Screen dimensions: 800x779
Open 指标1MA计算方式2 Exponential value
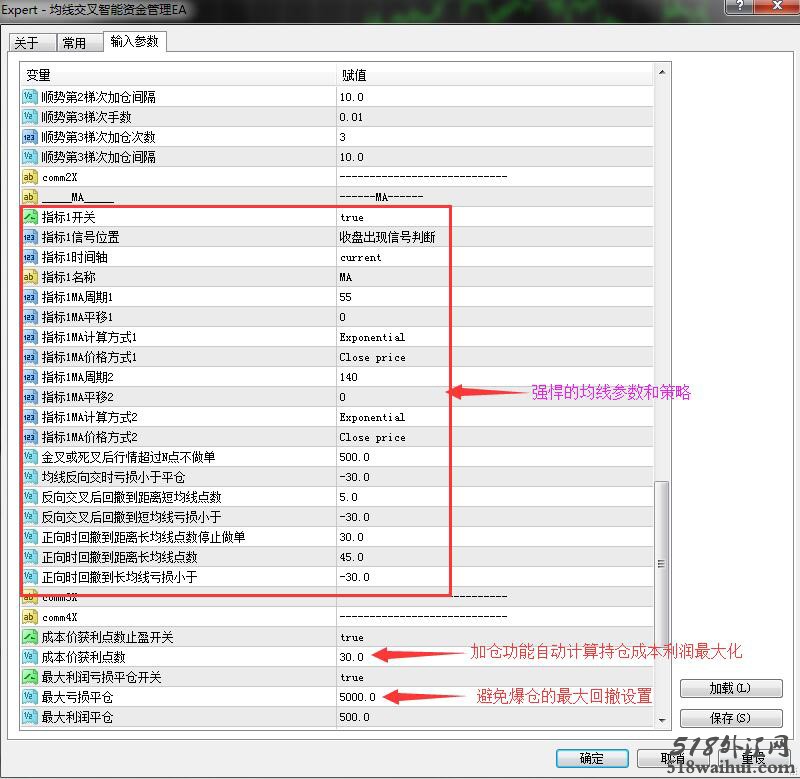pos(372,417)
